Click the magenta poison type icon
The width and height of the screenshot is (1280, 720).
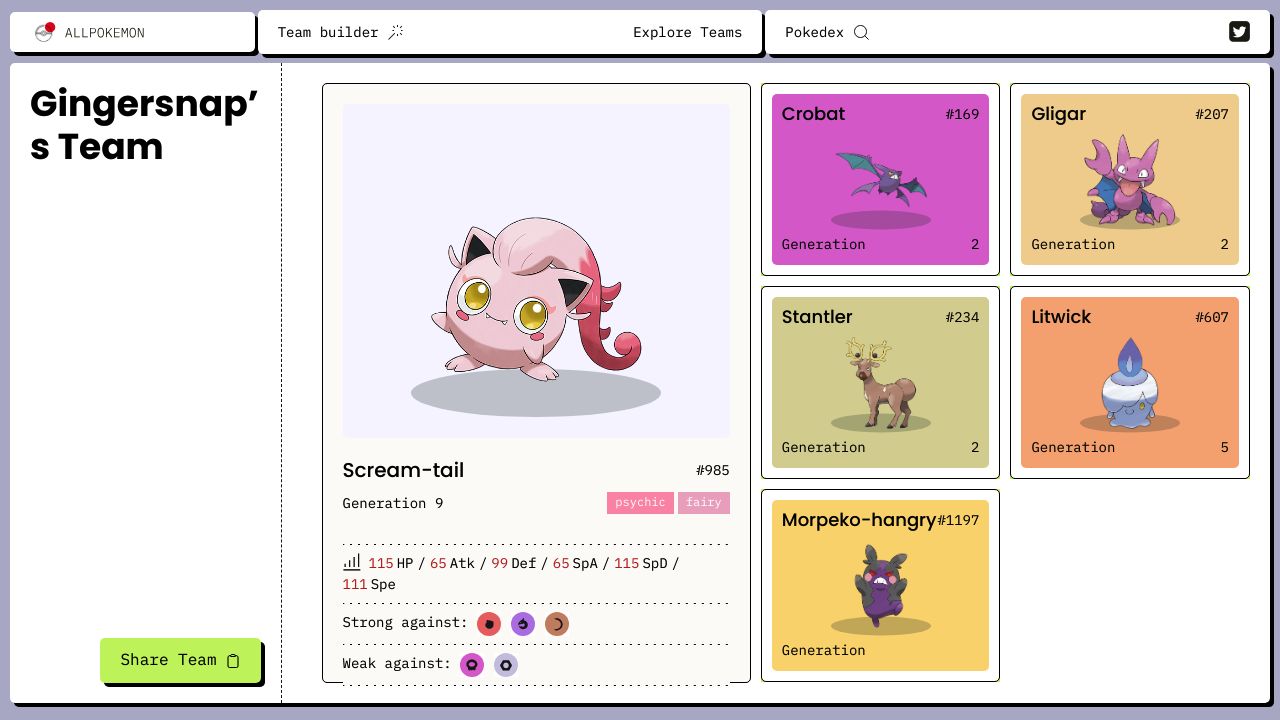[472, 664]
